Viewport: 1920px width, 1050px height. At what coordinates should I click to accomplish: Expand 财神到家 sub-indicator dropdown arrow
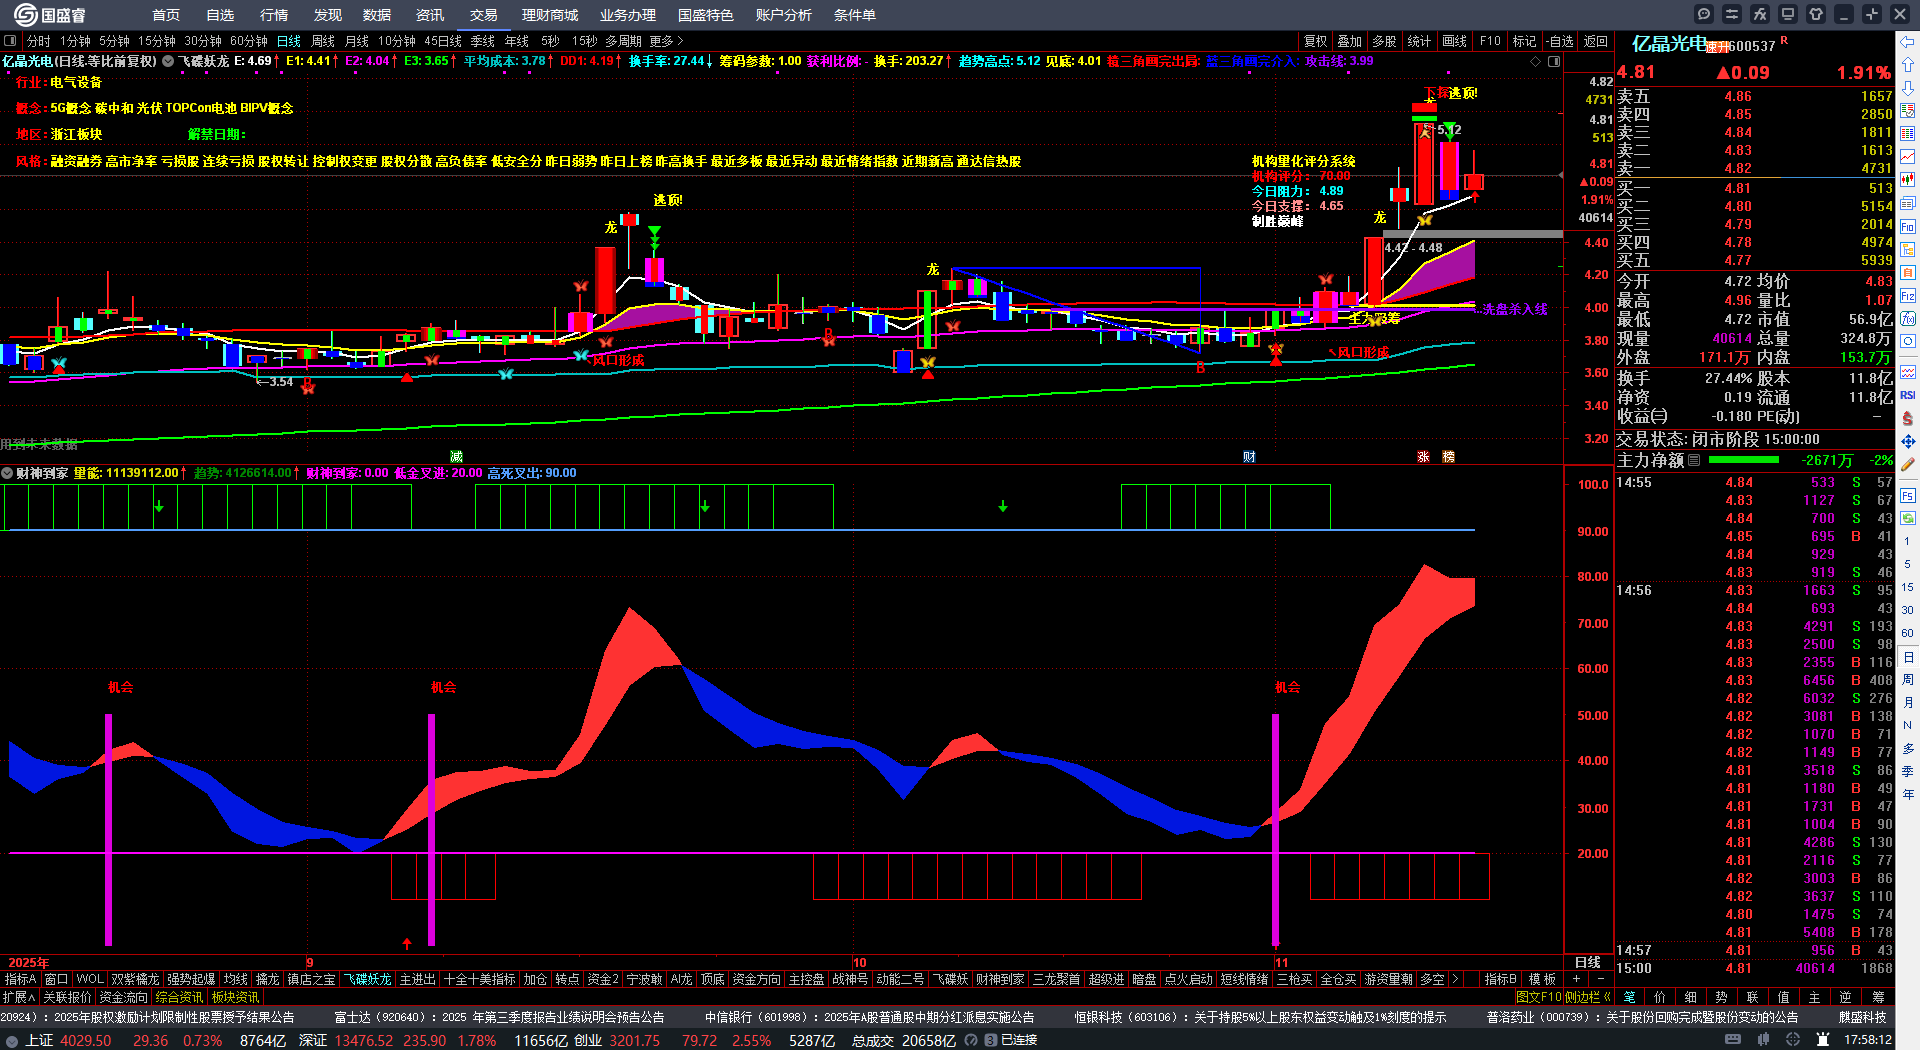(x=7, y=473)
